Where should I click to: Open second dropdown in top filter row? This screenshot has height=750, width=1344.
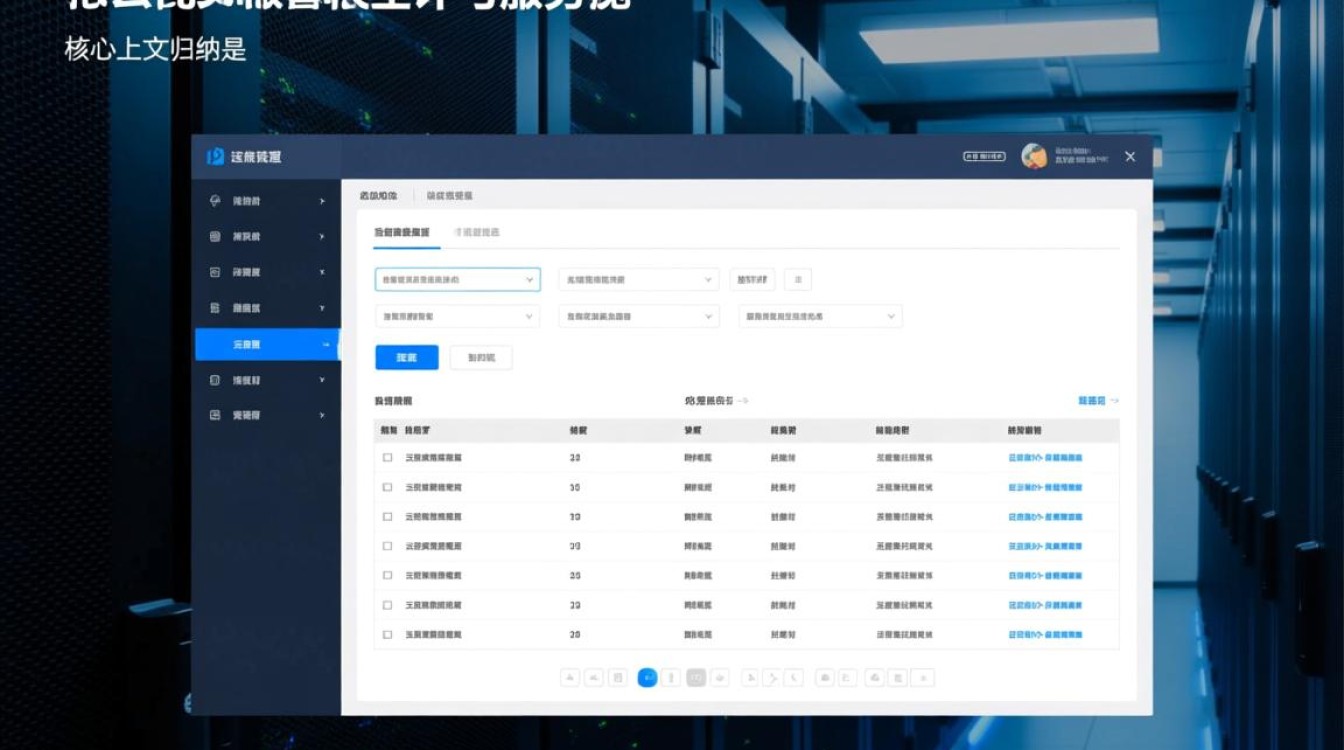[x=638, y=280]
